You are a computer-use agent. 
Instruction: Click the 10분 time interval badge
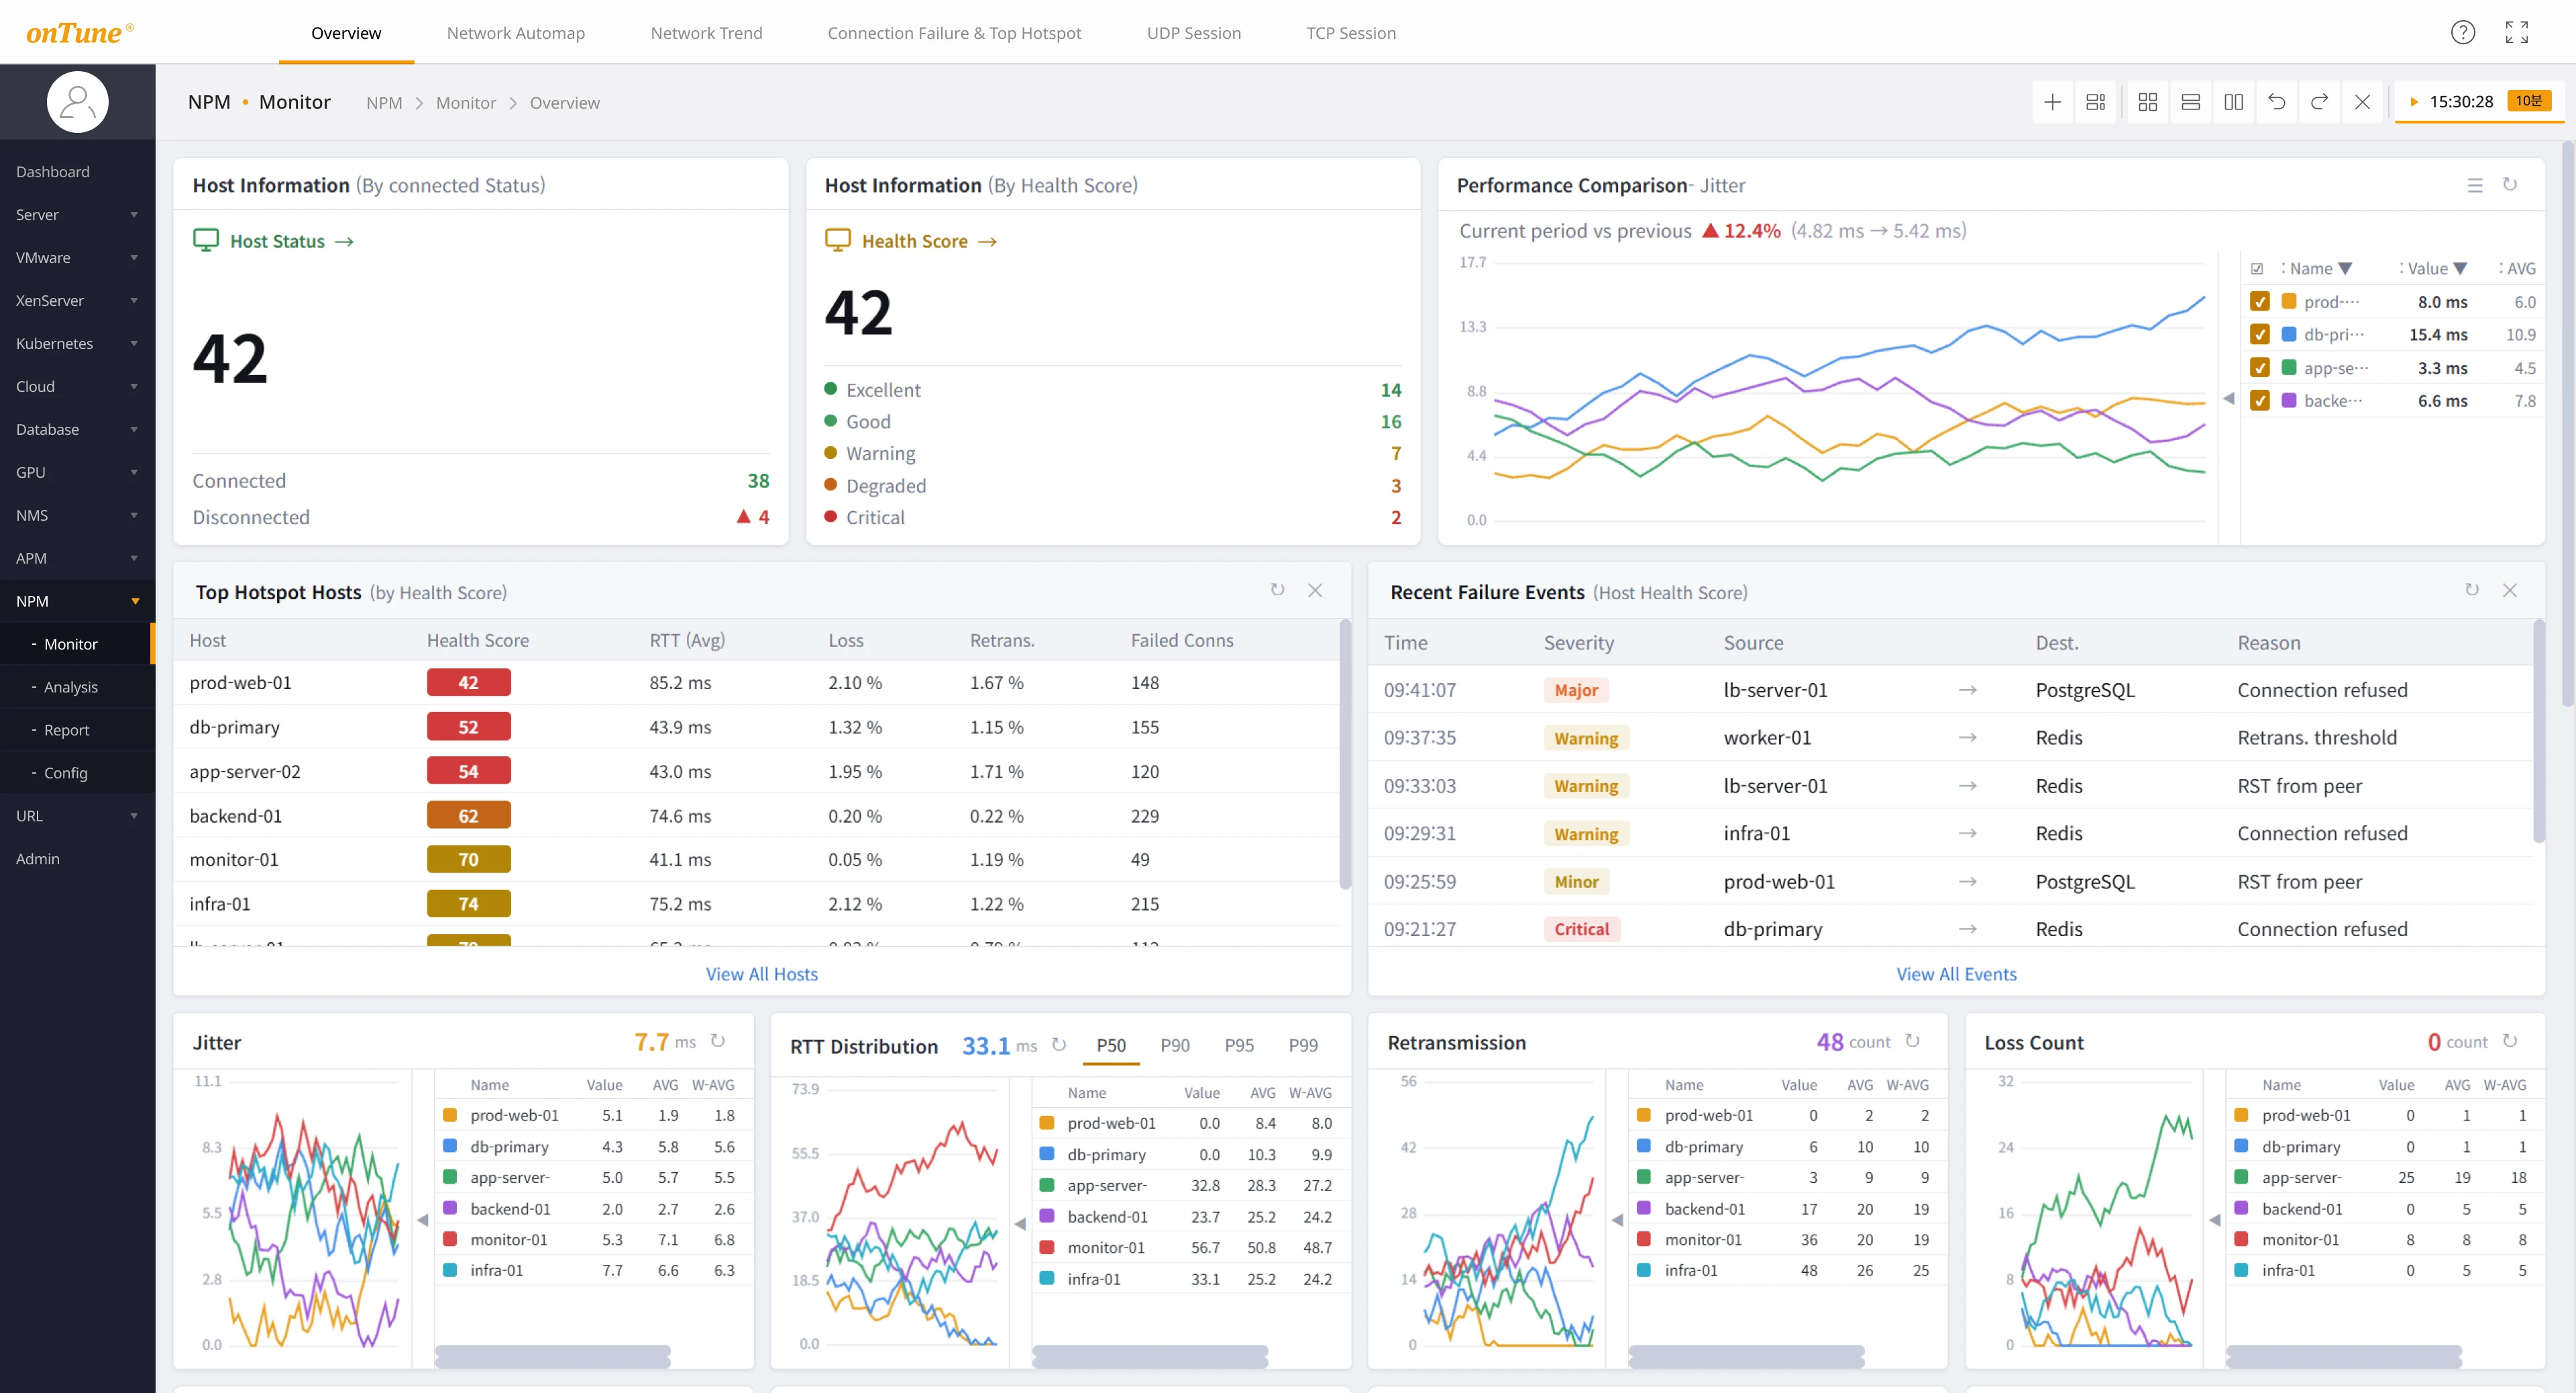2529,101
